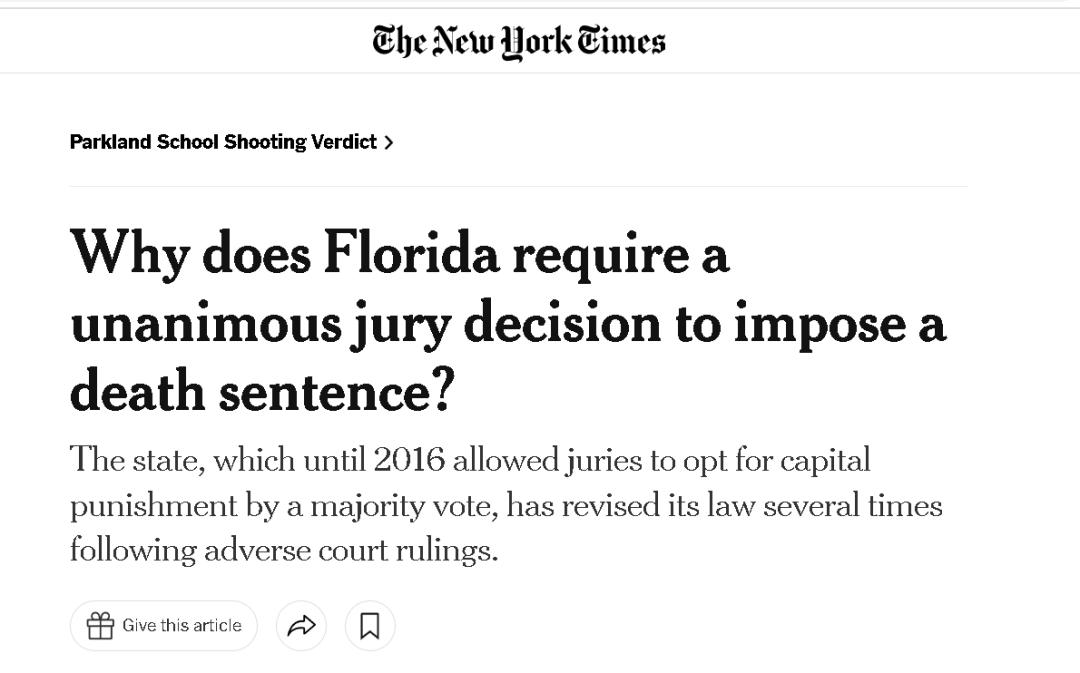Open the Parkland School Shooting Verdict link
This screenshot has height=673, width=1080.
pos(223,142)
